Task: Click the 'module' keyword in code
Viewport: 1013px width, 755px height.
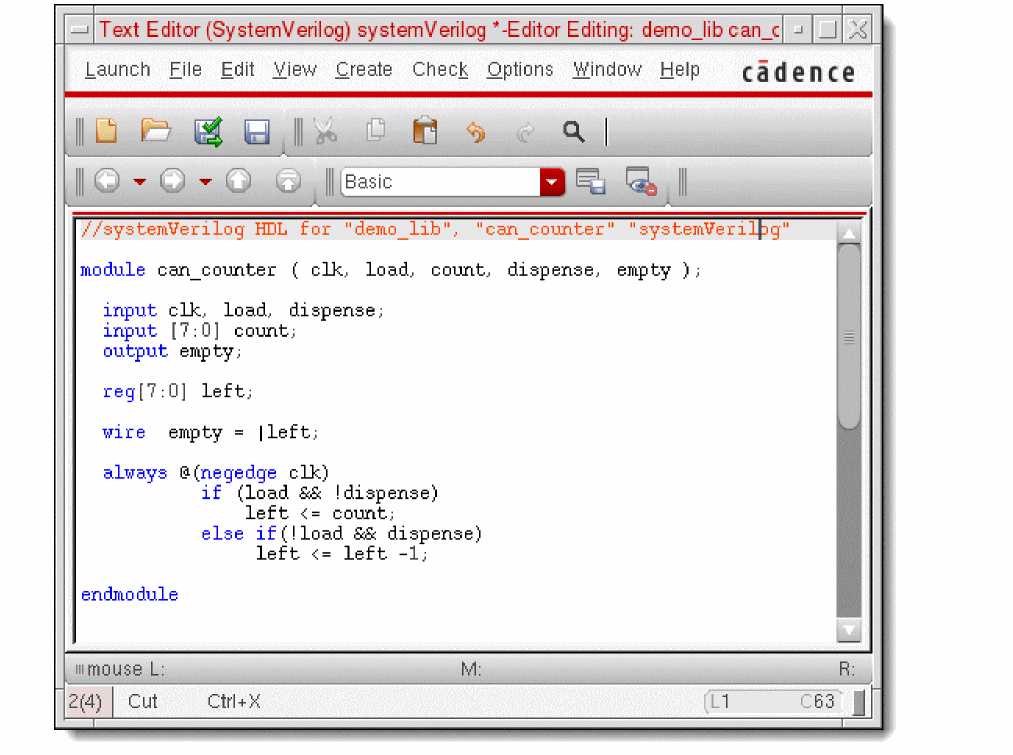Action: 112,269
